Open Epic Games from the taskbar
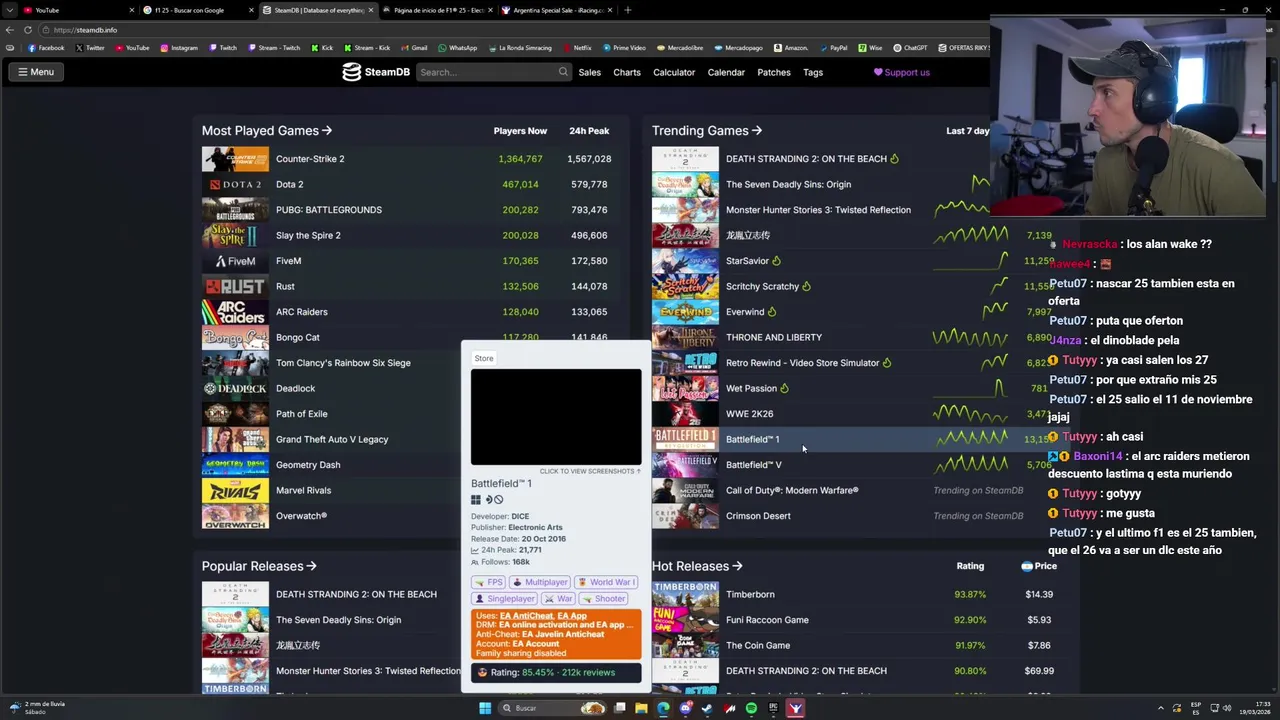Viewport: 1280px width, 720px height. tap(773, 708)
